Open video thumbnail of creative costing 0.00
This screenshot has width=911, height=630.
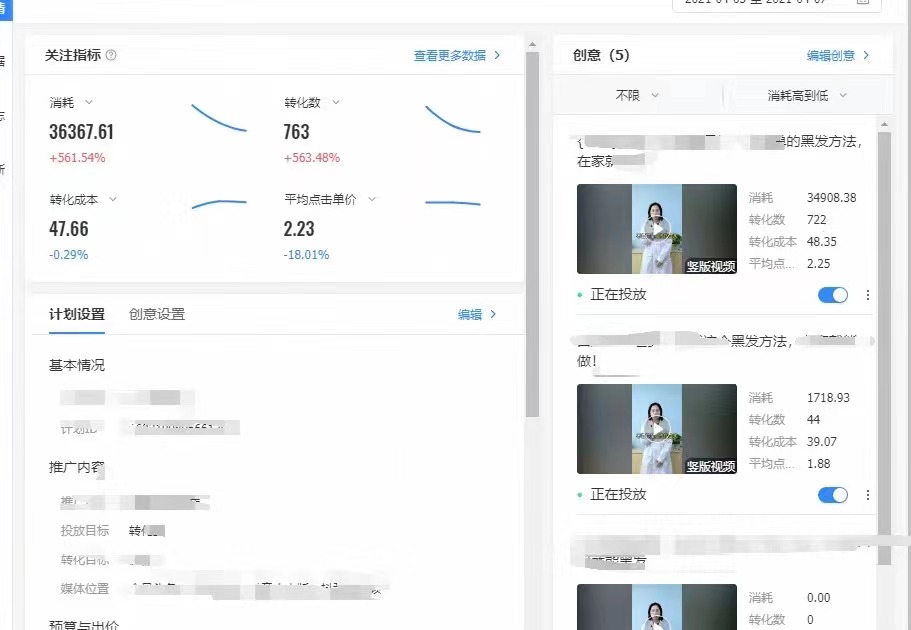tap(657, 607)
